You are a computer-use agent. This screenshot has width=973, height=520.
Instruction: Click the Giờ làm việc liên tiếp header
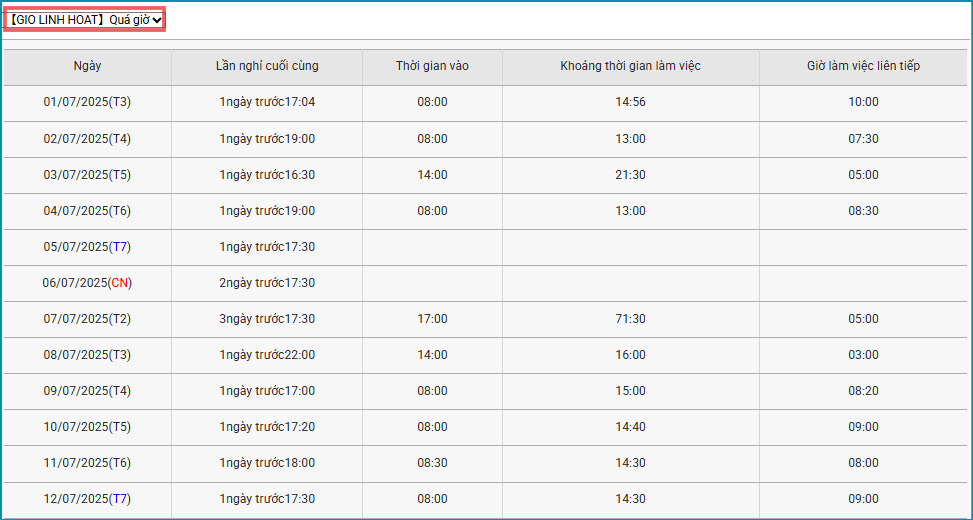pos(863,66)
